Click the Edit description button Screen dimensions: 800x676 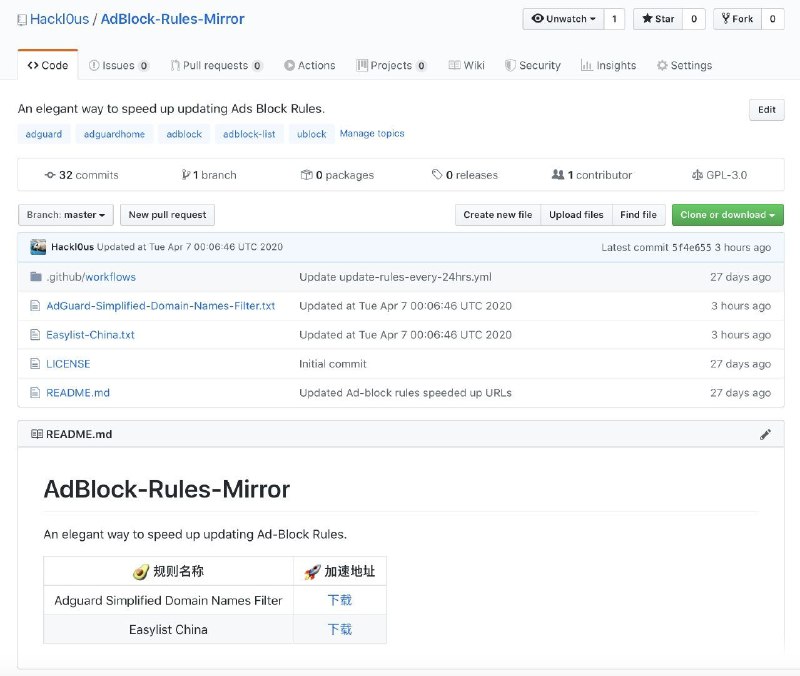coord(766,110)
